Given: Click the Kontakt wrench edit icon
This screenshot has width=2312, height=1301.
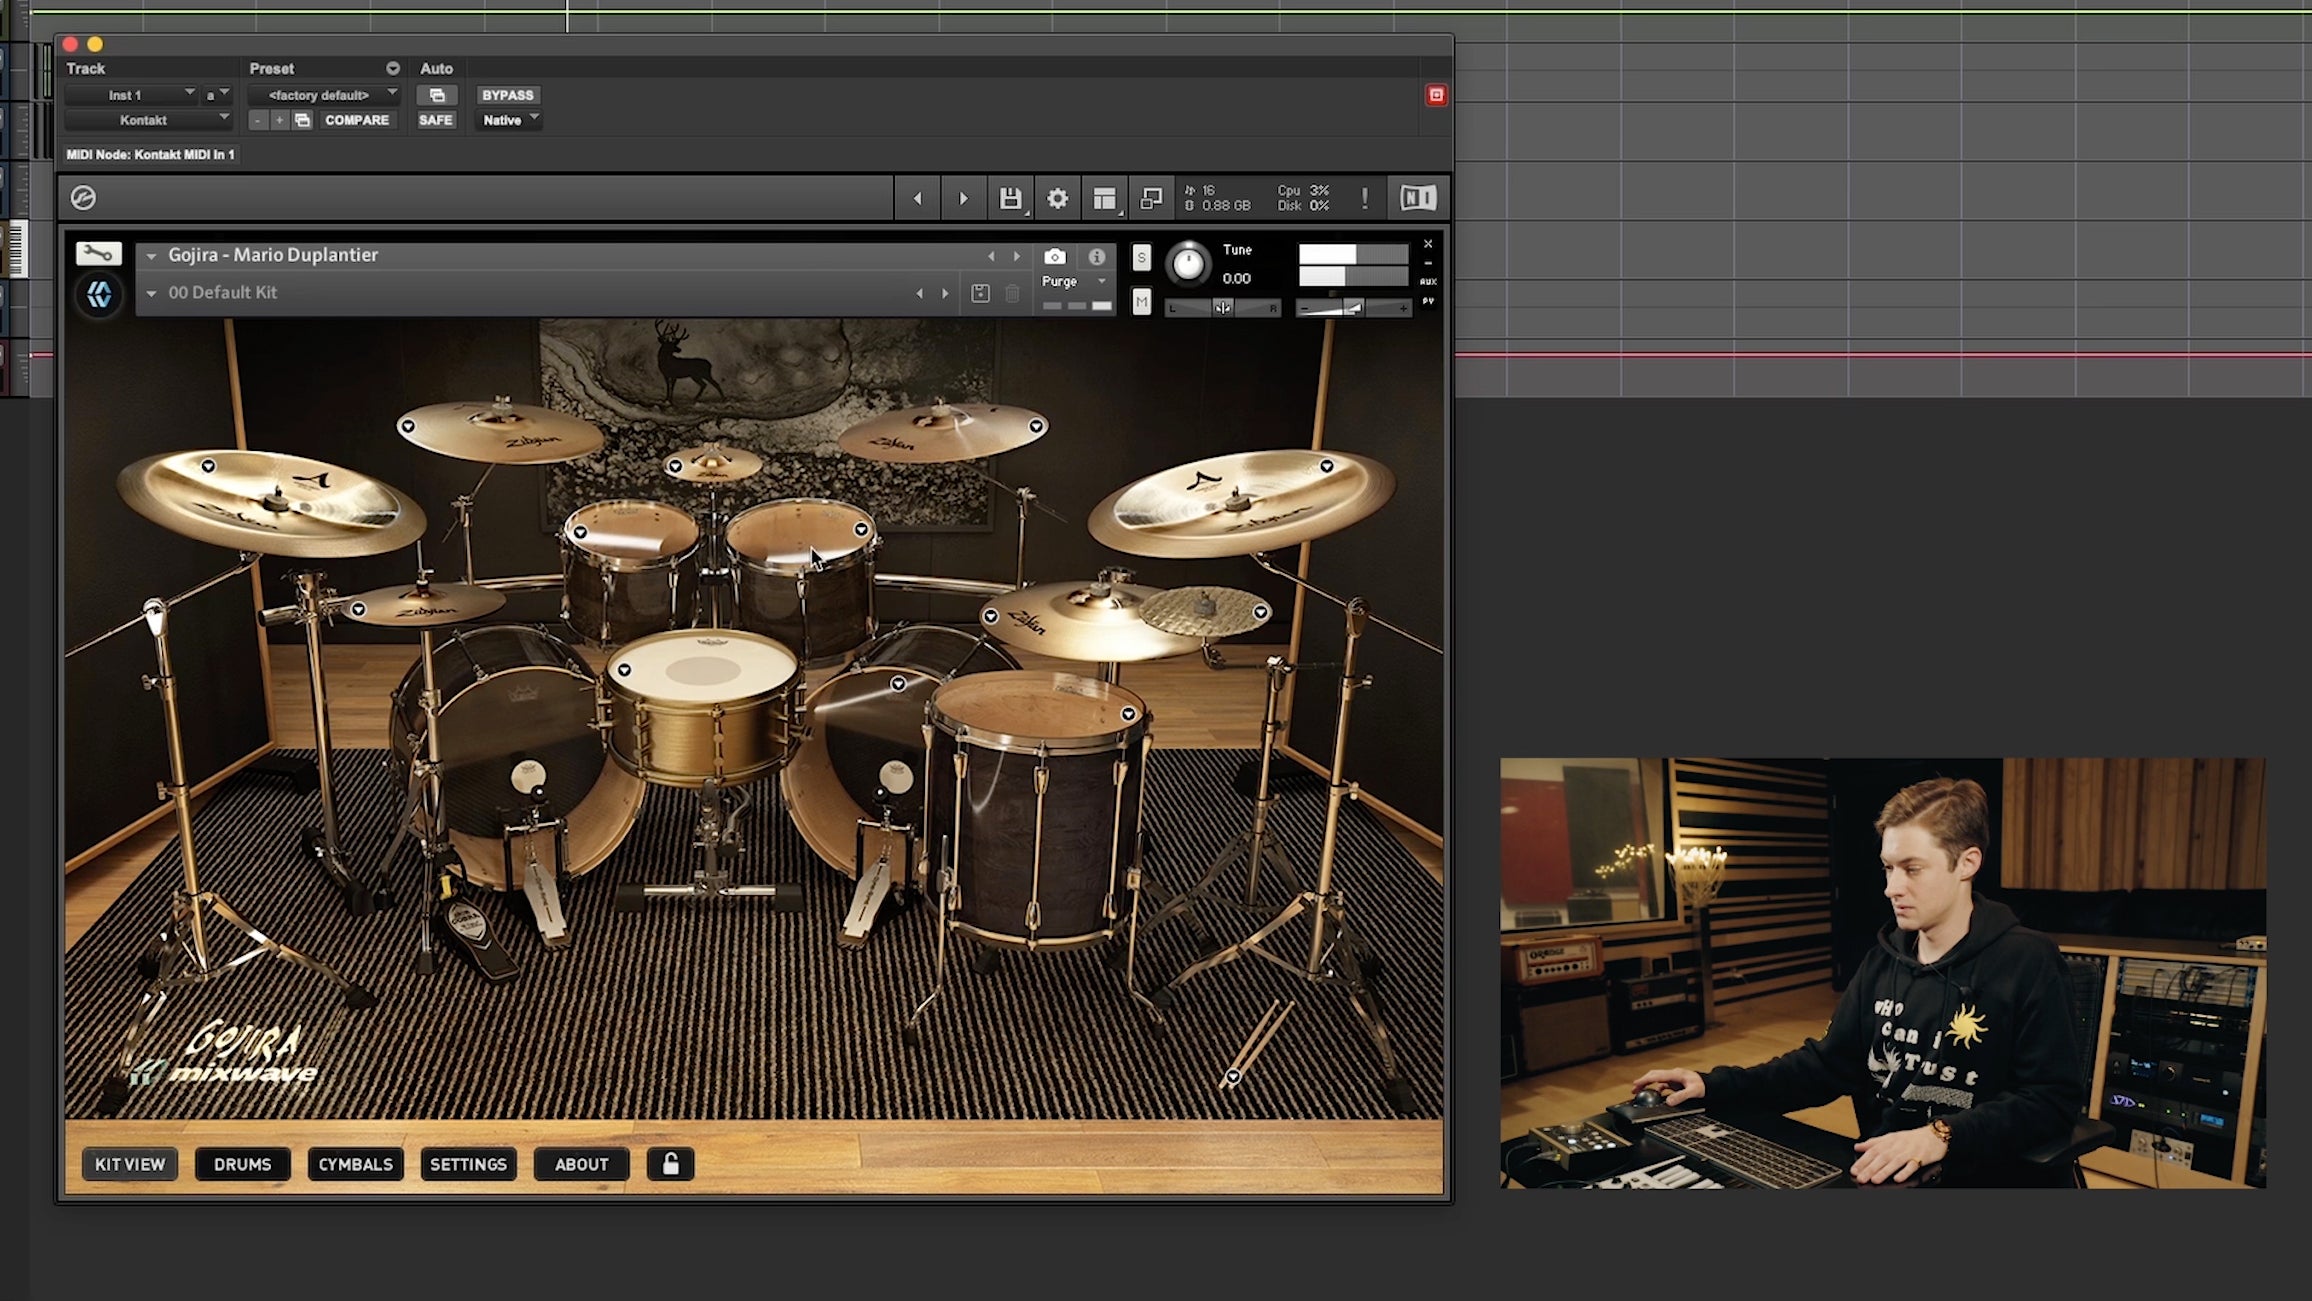Looking at the screenshot, I should (x=98, y=254).
